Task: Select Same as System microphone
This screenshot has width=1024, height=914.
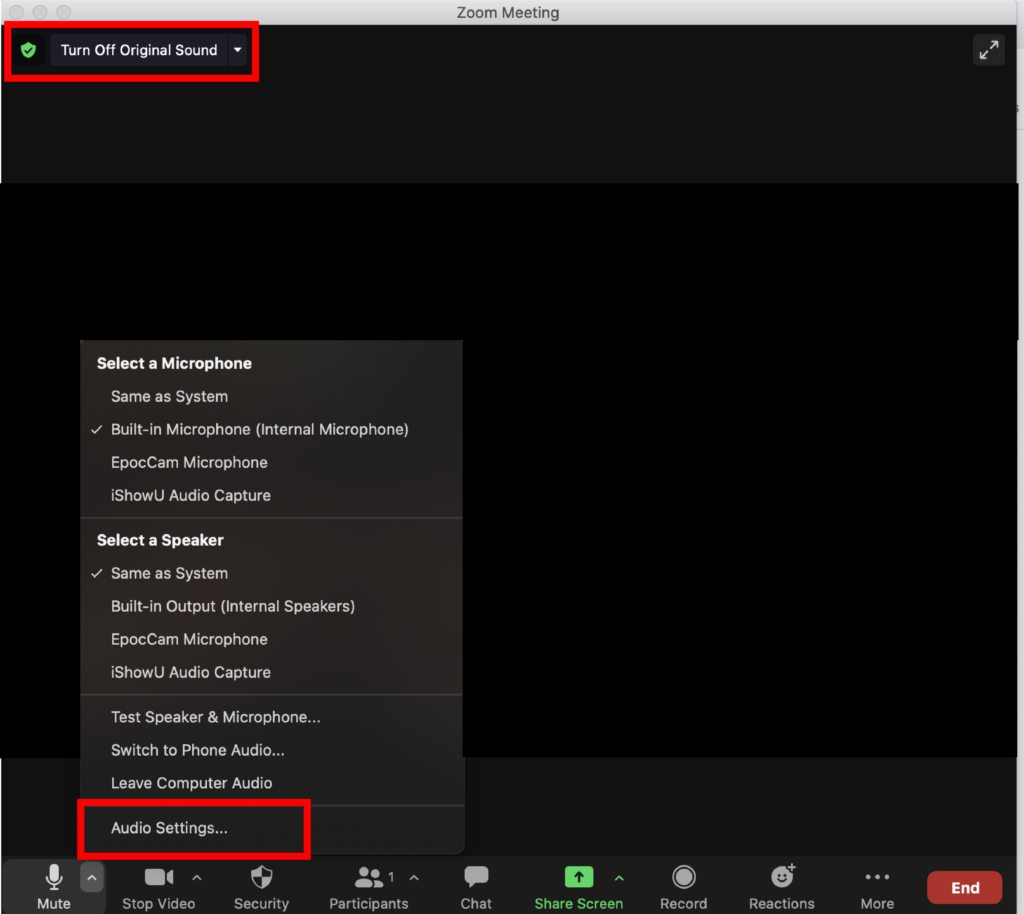Action: pos(271,396)
